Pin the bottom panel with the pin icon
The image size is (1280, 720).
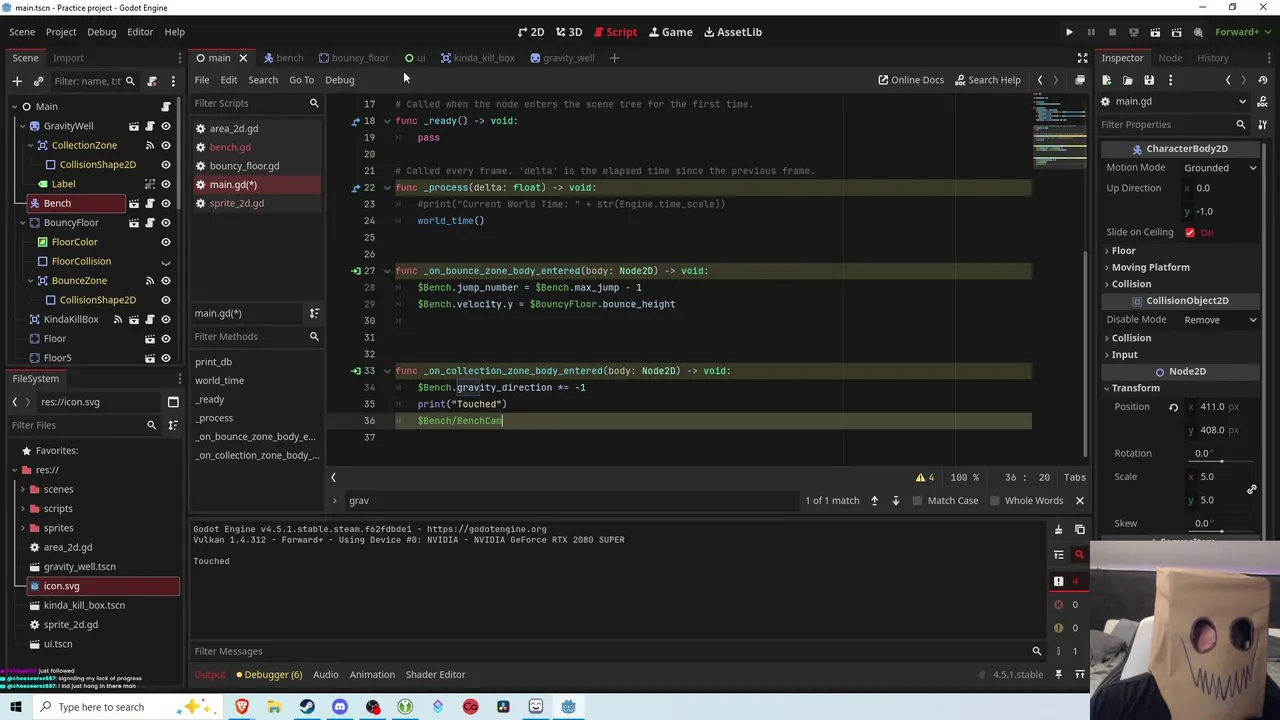1059,675
